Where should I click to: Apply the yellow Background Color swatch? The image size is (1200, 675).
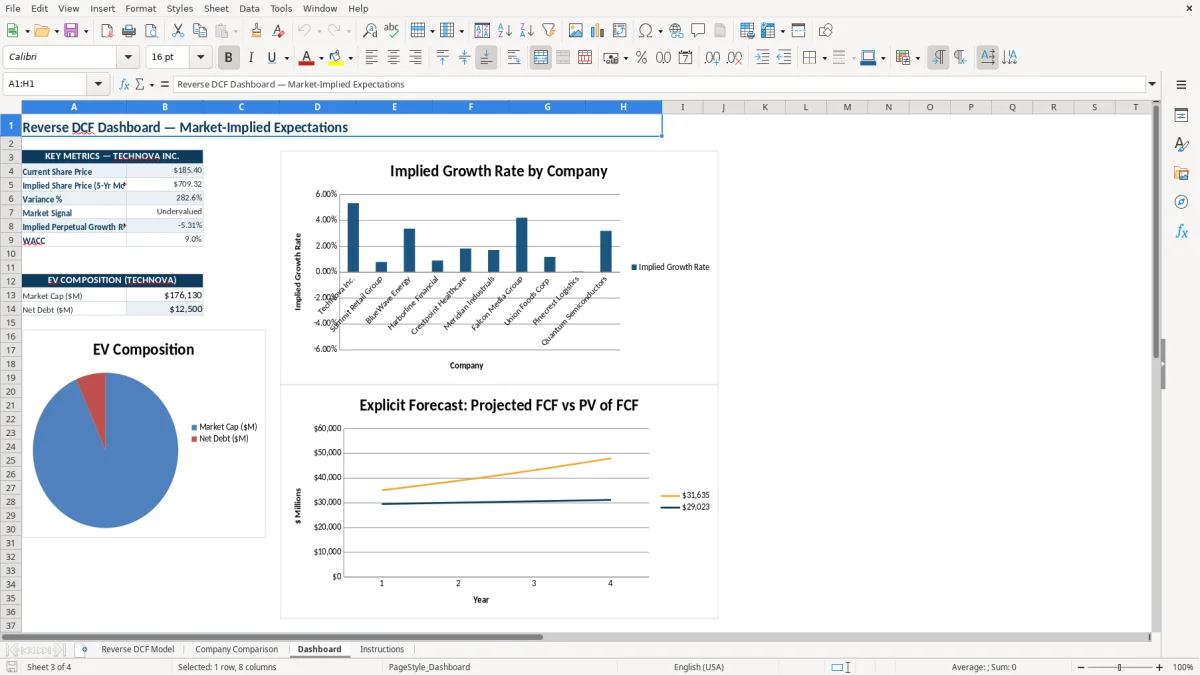pos(337,58)
